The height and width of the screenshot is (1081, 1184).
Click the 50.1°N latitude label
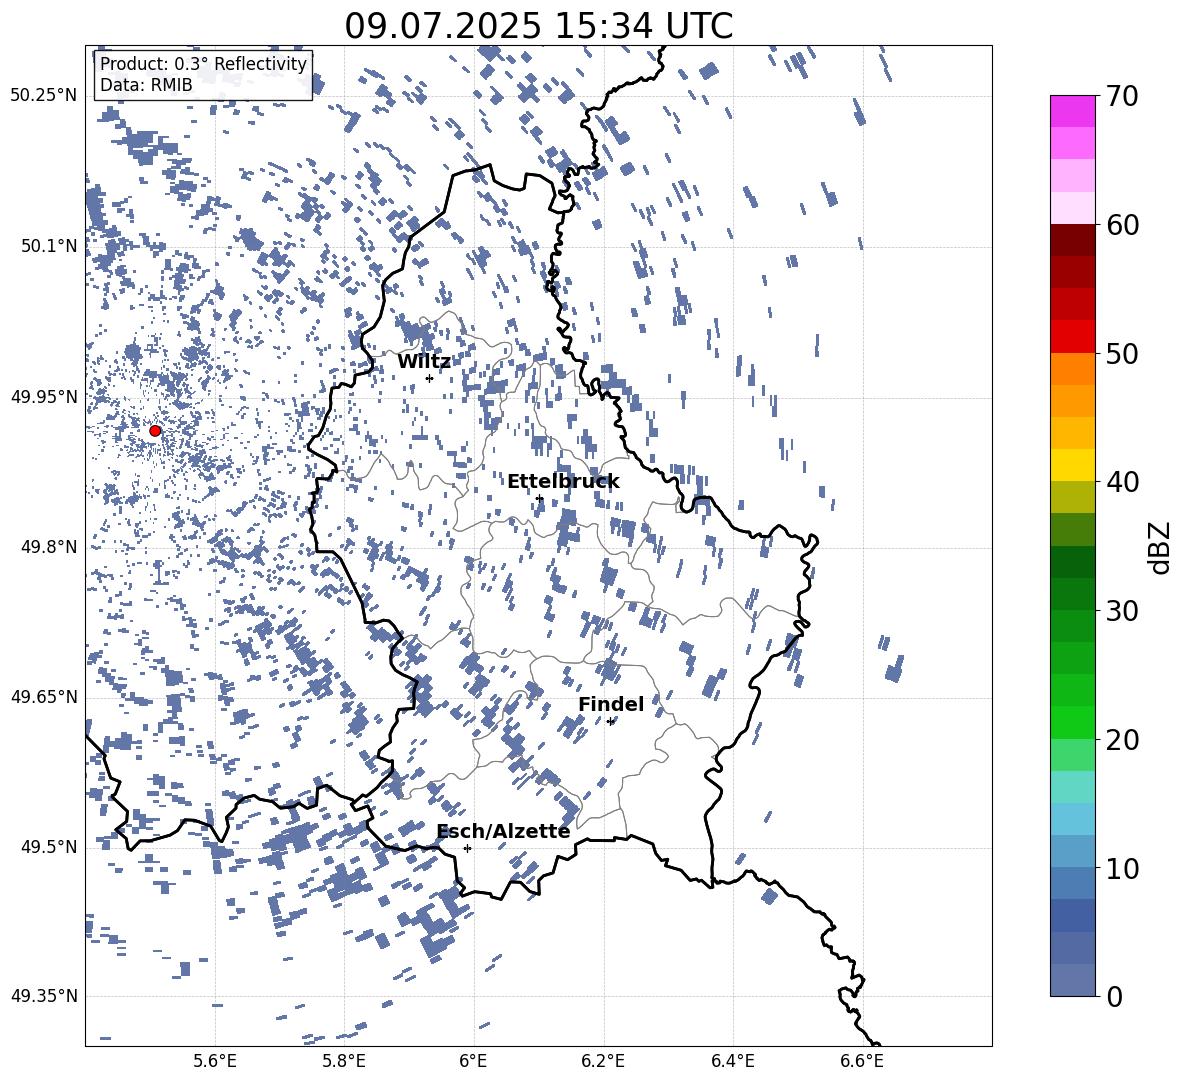coord(48,246)
